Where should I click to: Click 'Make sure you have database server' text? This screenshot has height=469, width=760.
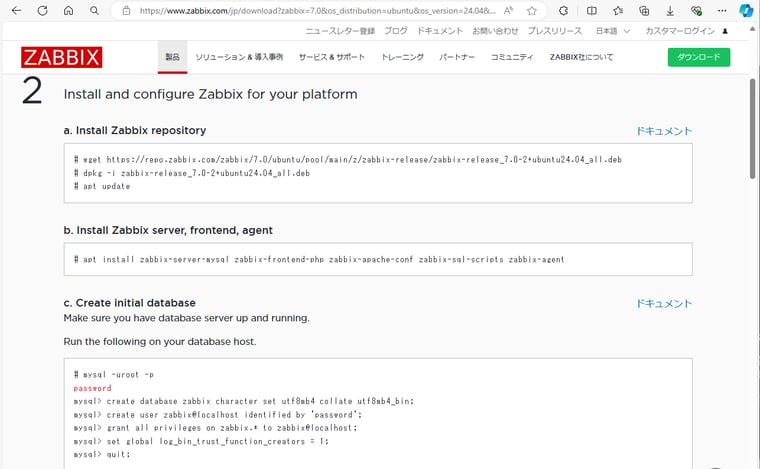[186, 318]
